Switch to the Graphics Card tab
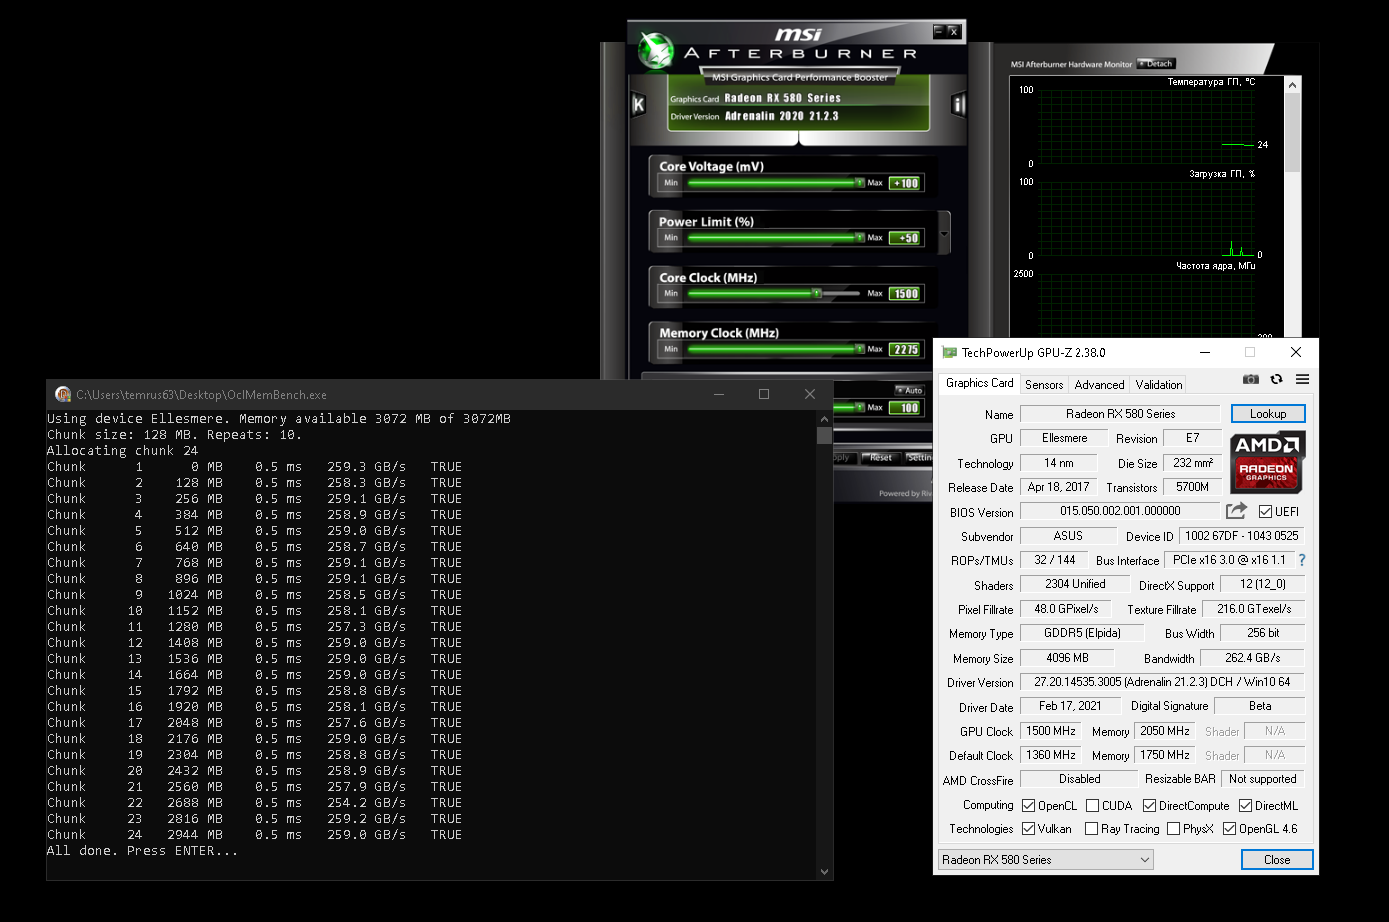The image size is (1389, 922). (x=980, y=383)
